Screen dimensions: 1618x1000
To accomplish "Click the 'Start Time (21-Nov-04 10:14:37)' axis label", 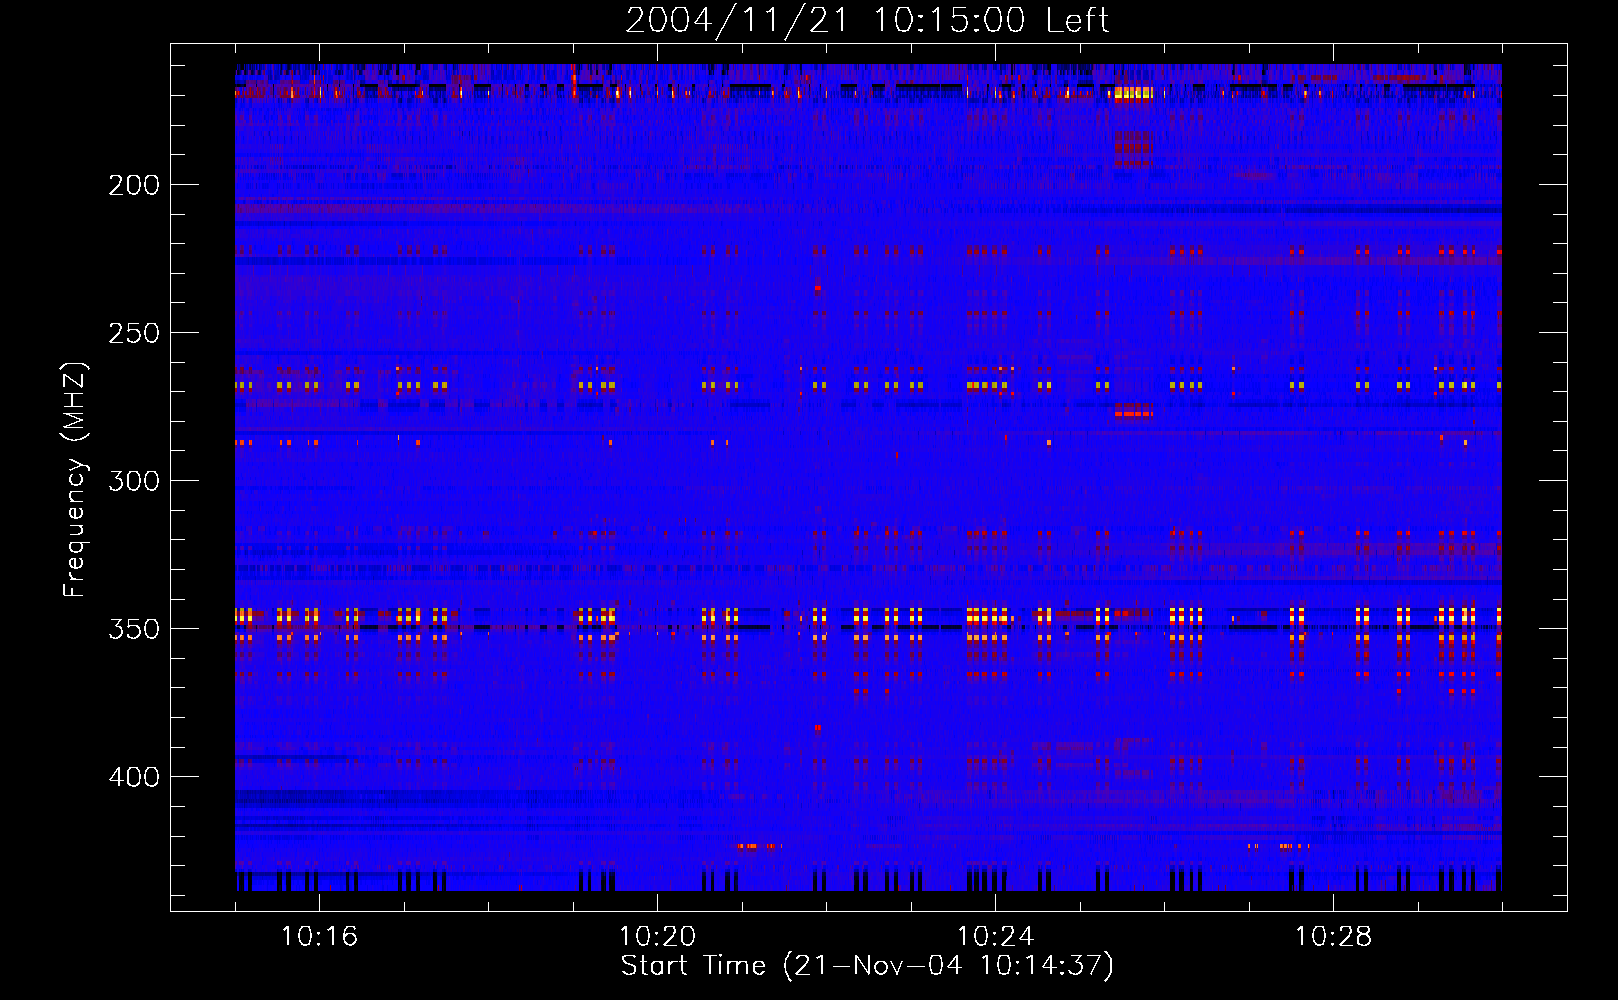I will point(867,966).
